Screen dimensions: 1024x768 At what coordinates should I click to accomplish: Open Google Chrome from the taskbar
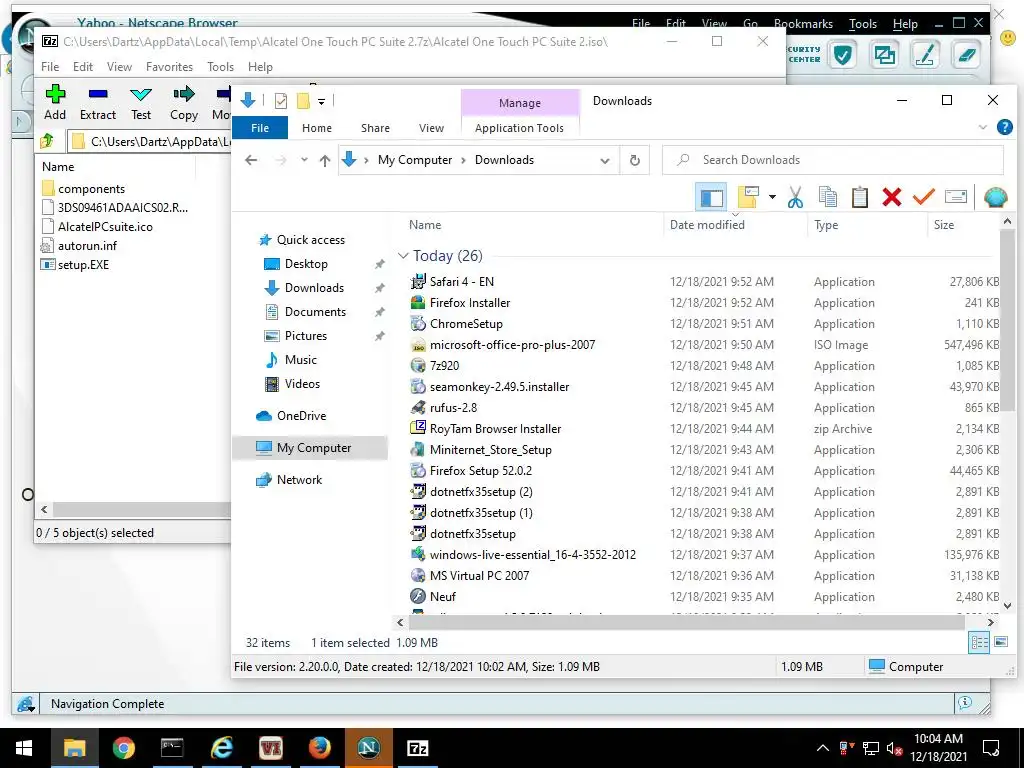(x=123, y=748)
